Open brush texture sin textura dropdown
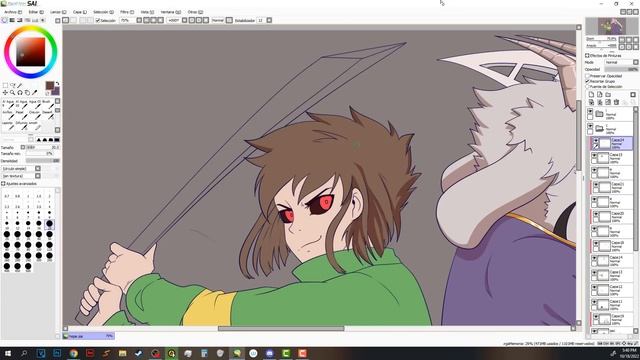Screen dimensions: 640x360 38,176
